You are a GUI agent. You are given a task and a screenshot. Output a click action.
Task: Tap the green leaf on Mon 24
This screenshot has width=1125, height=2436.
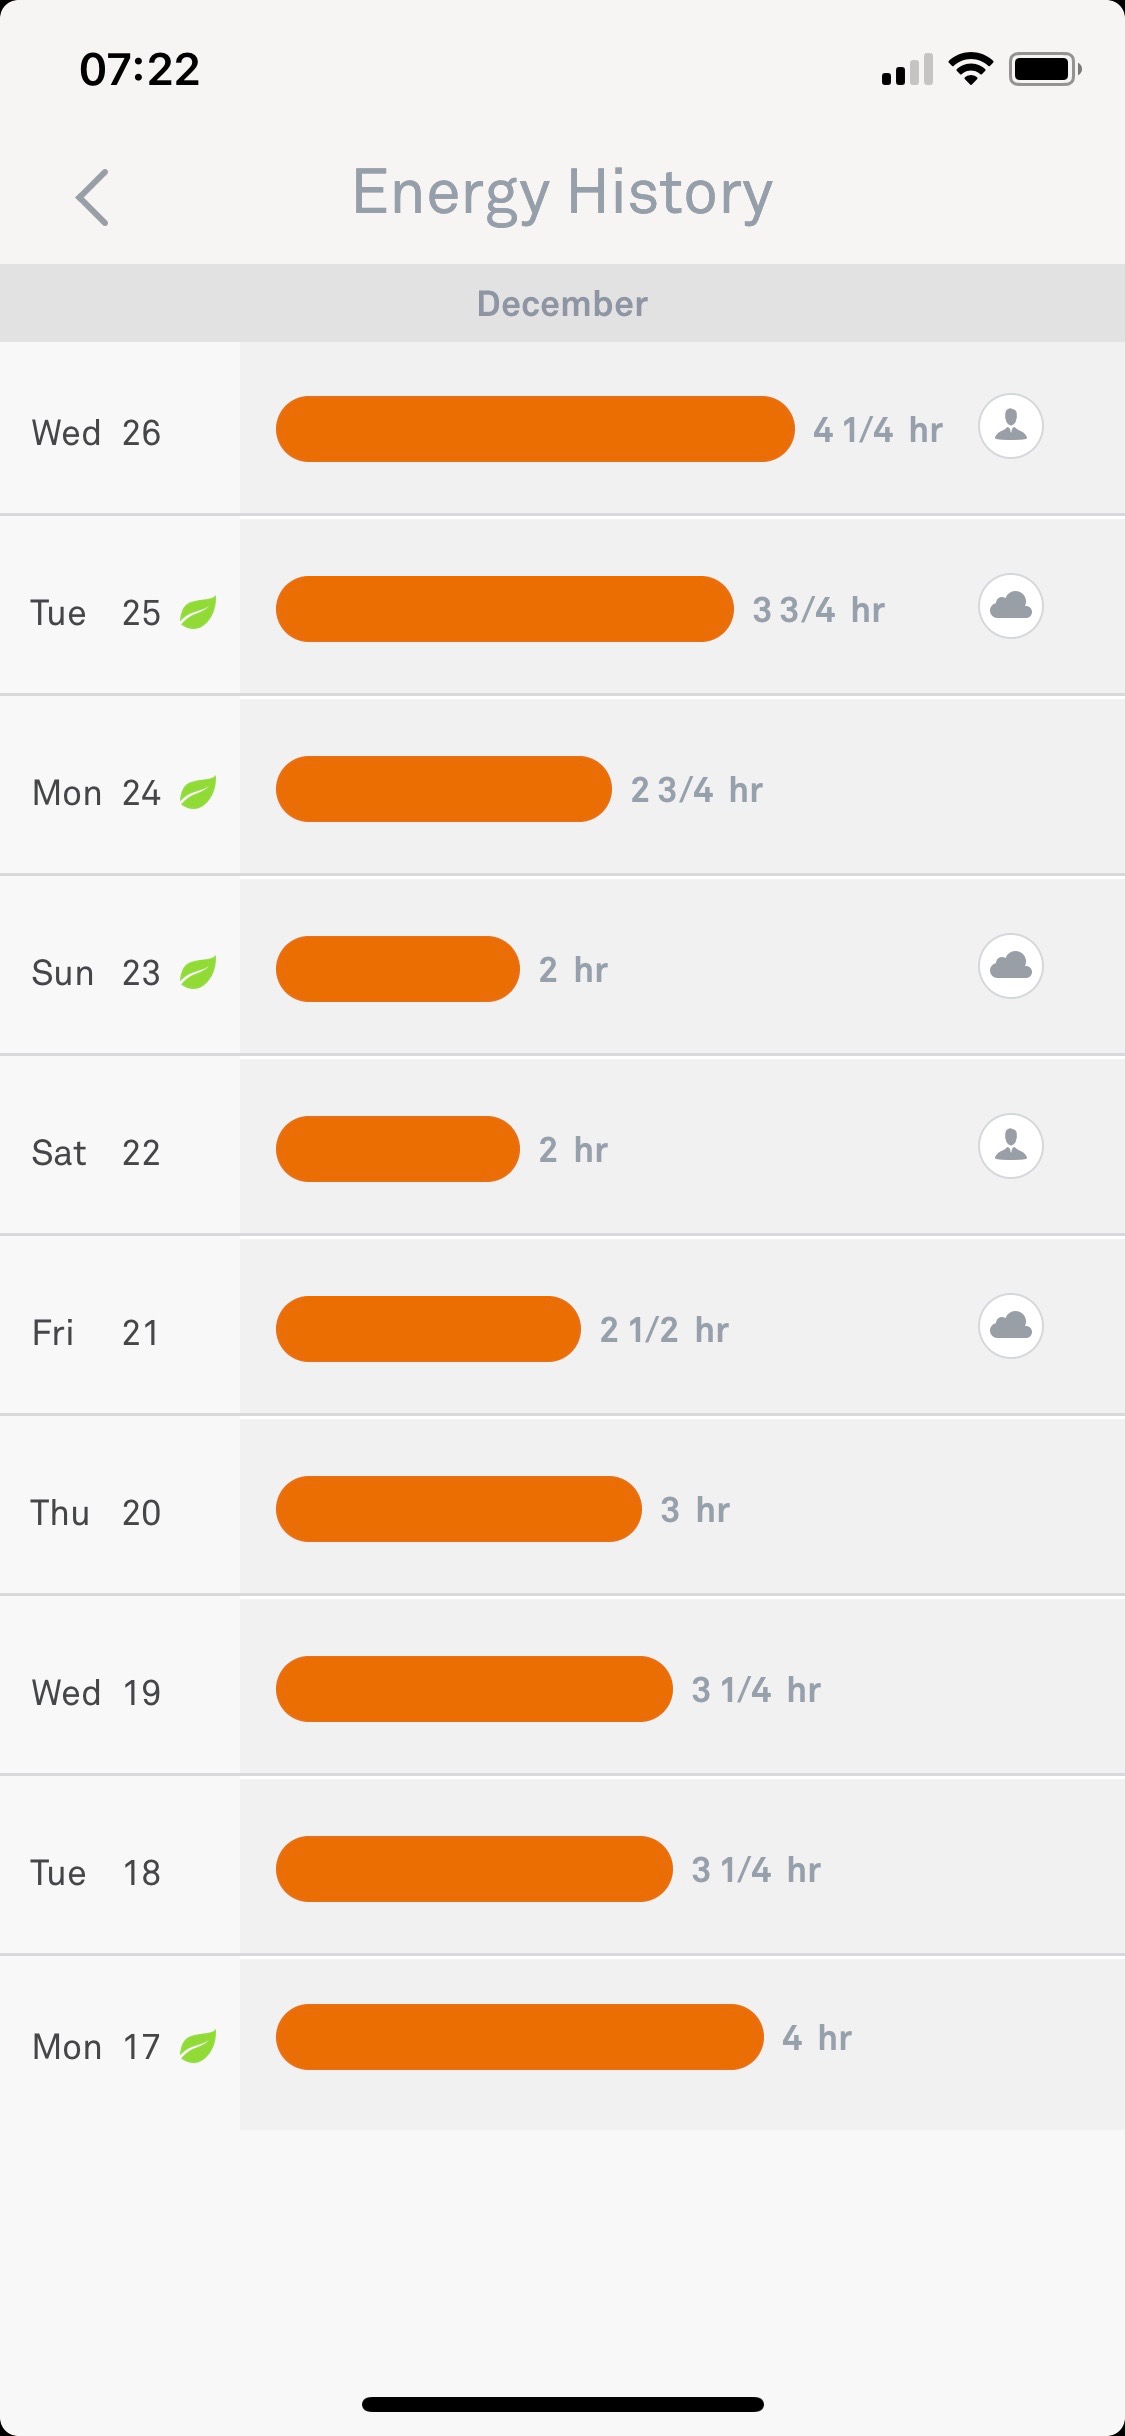click(x=198, y=793)
